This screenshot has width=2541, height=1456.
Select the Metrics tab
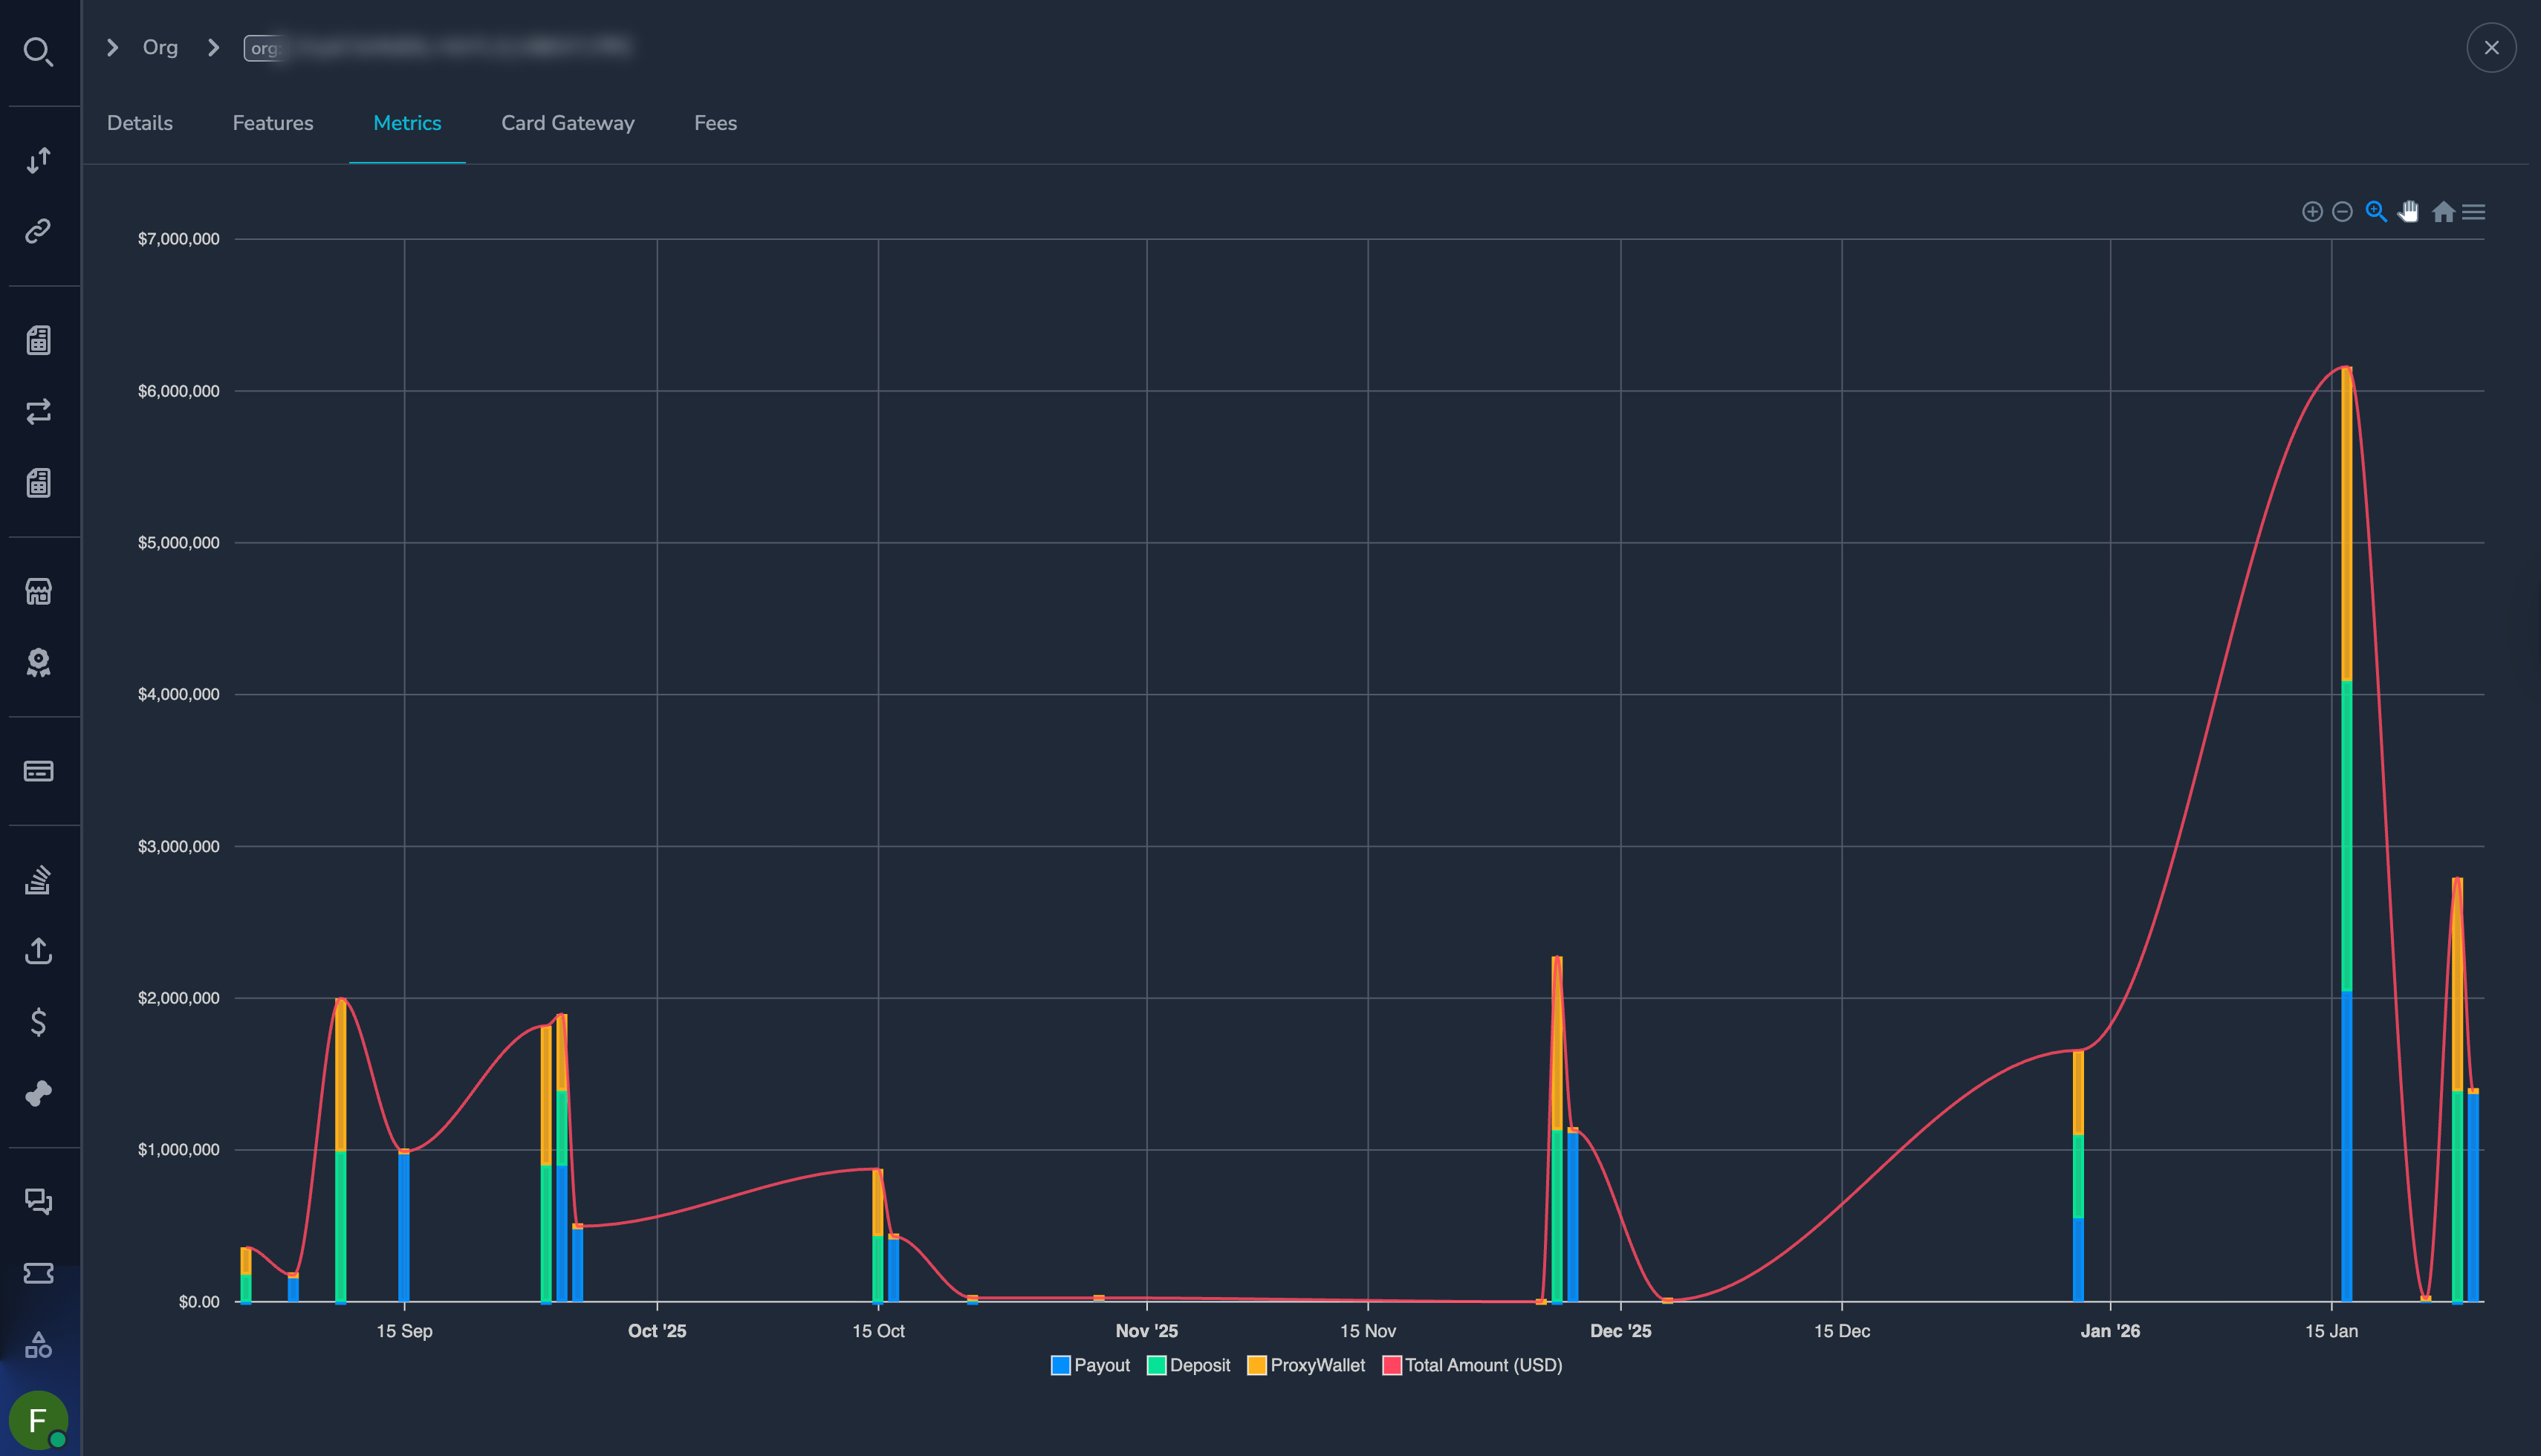pyautogui.click(x=407, y=123)
